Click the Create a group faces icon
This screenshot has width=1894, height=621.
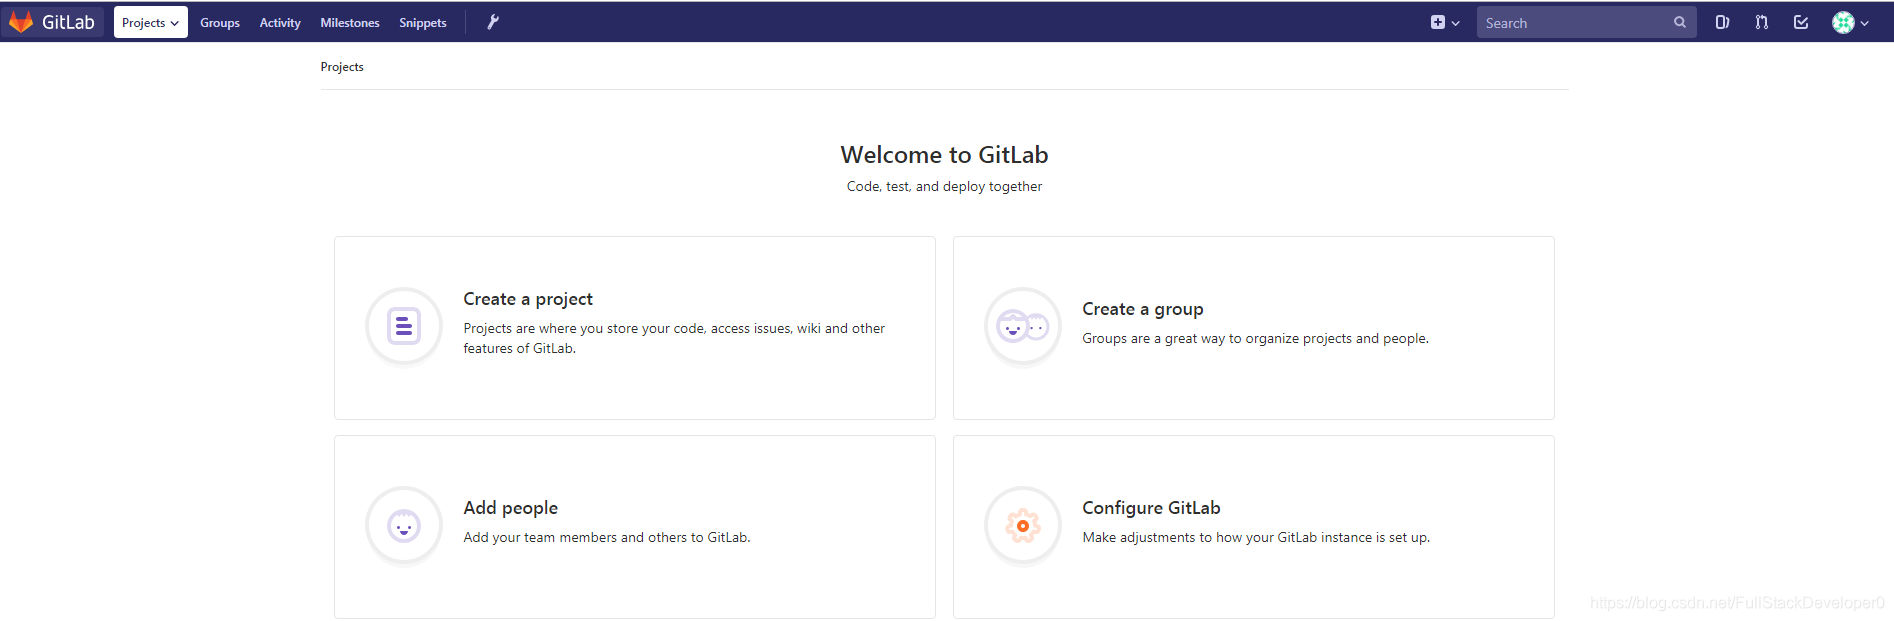(1023, 326)
